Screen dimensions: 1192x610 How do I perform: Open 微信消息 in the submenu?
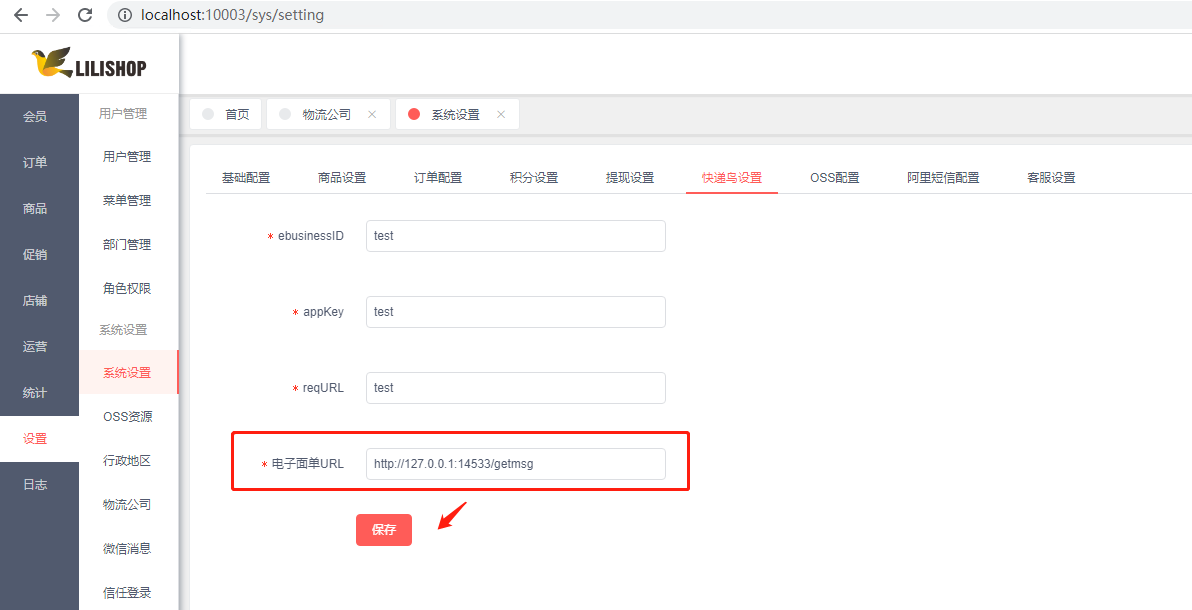[128, 548]
